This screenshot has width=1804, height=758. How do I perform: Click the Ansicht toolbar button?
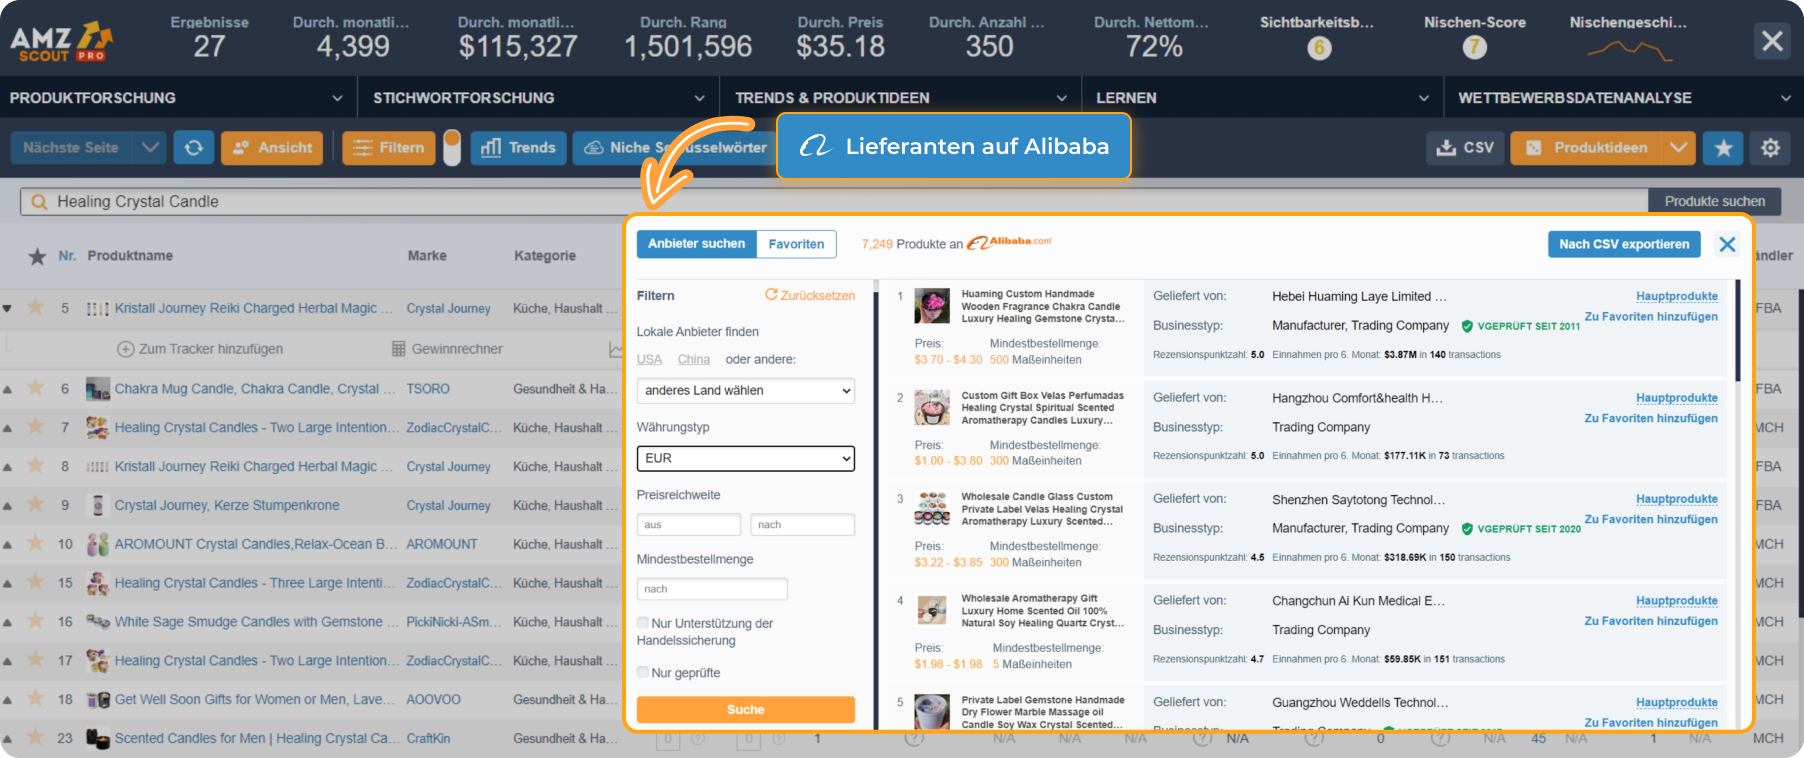click(272, 147)
